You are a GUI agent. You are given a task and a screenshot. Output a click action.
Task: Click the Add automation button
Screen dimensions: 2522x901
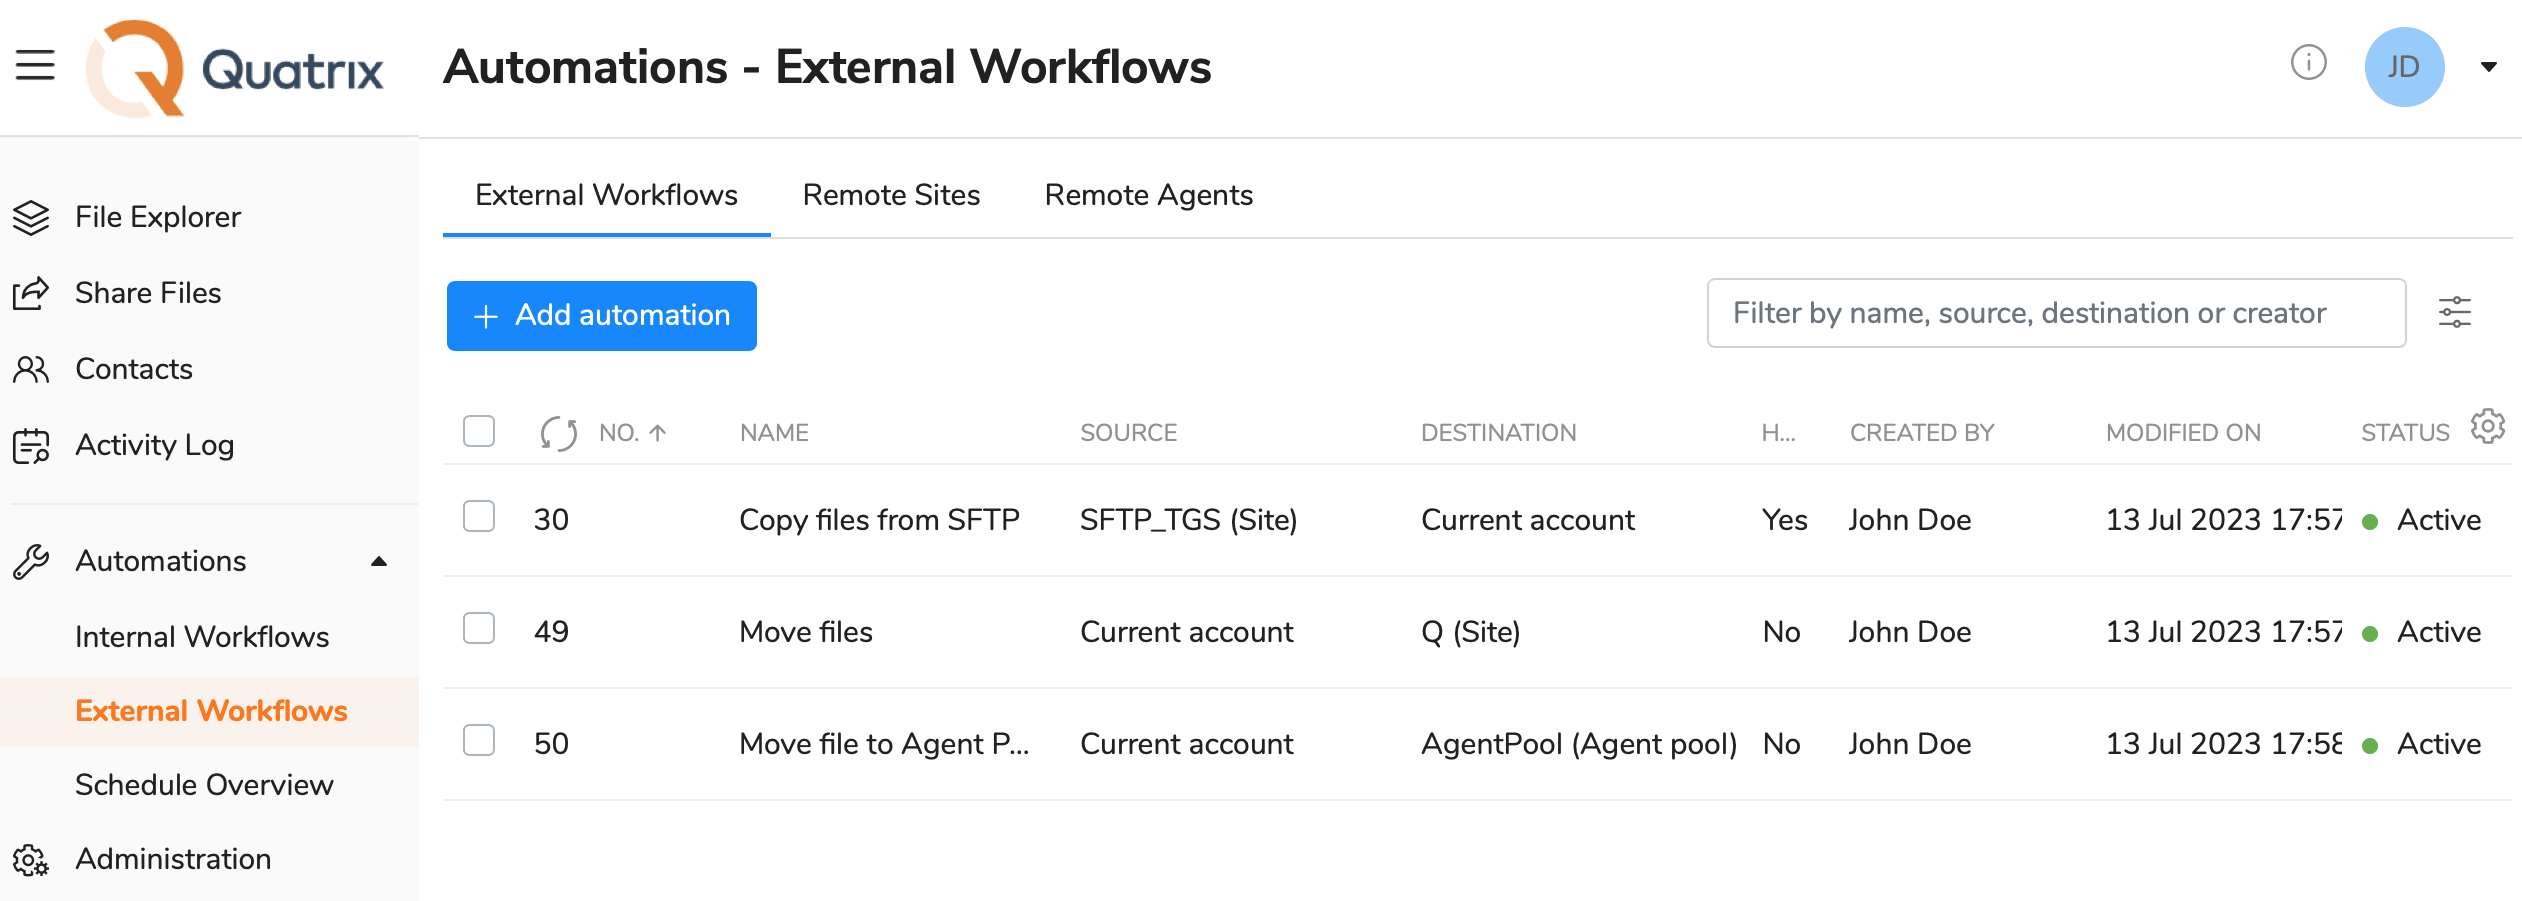[601, 315]
